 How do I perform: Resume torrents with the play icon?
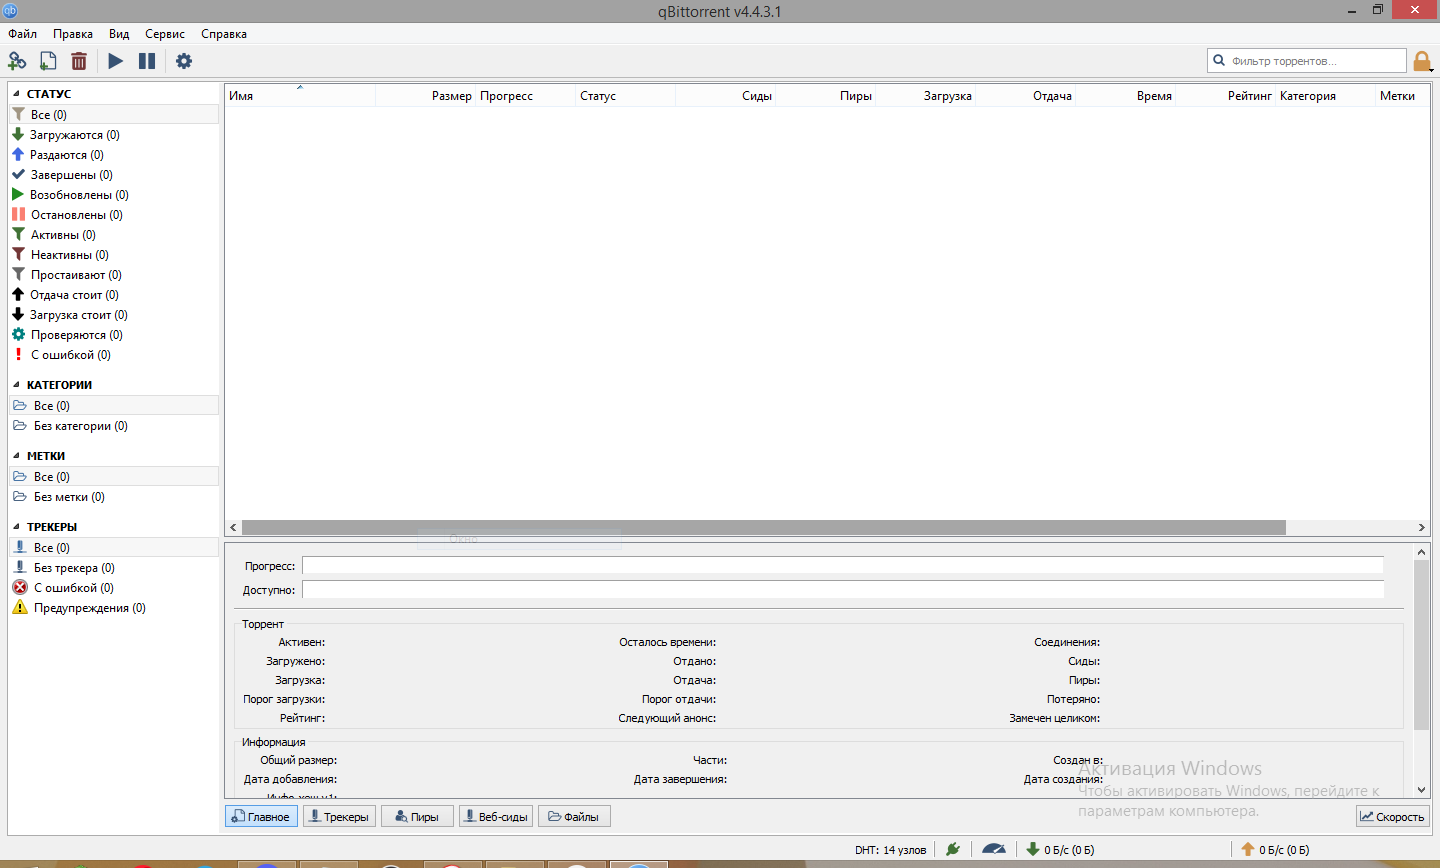pyautogui.click(x=116, y=61)
